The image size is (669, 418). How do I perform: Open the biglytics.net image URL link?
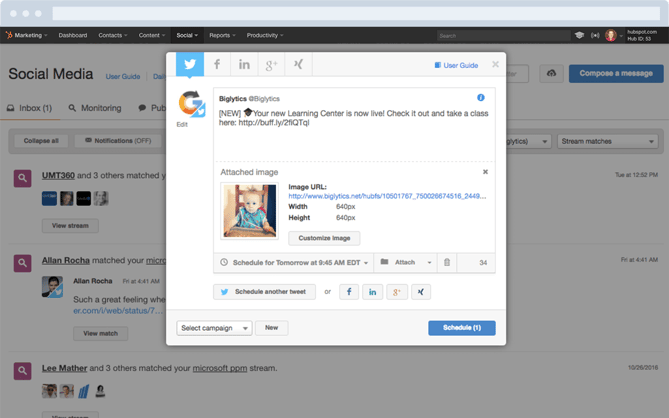[x=387, y=196]
